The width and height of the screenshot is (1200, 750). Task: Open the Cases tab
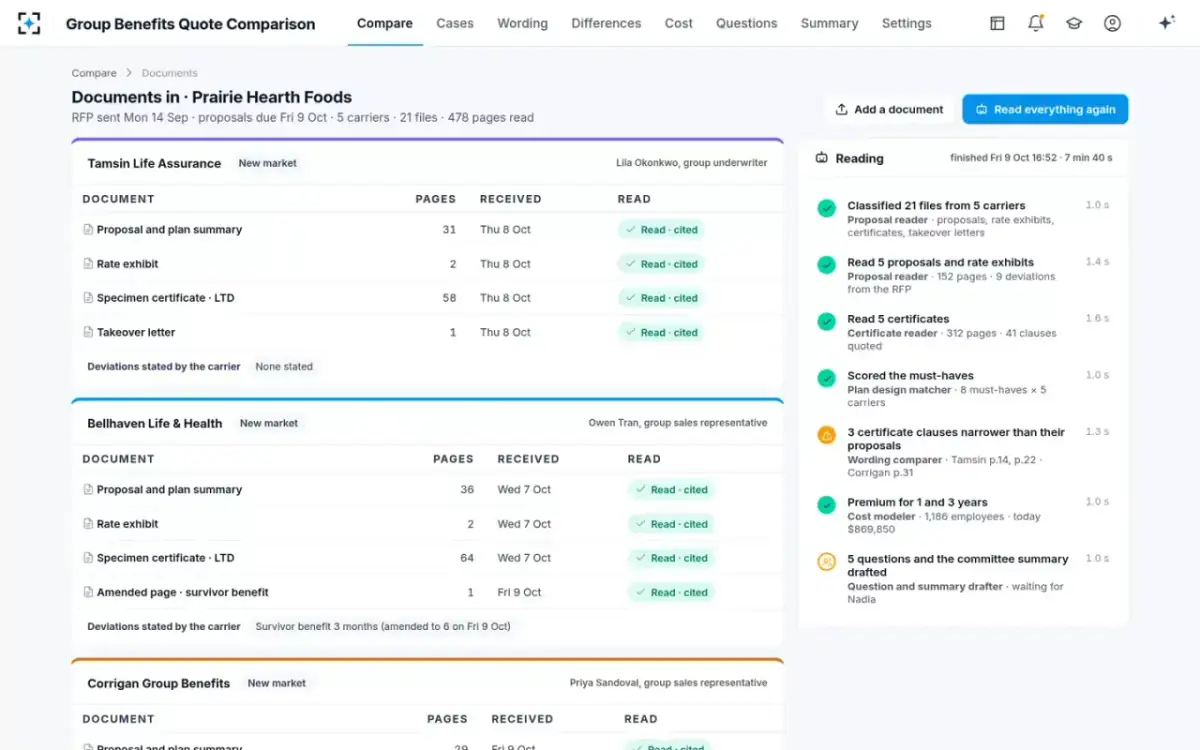455,23
